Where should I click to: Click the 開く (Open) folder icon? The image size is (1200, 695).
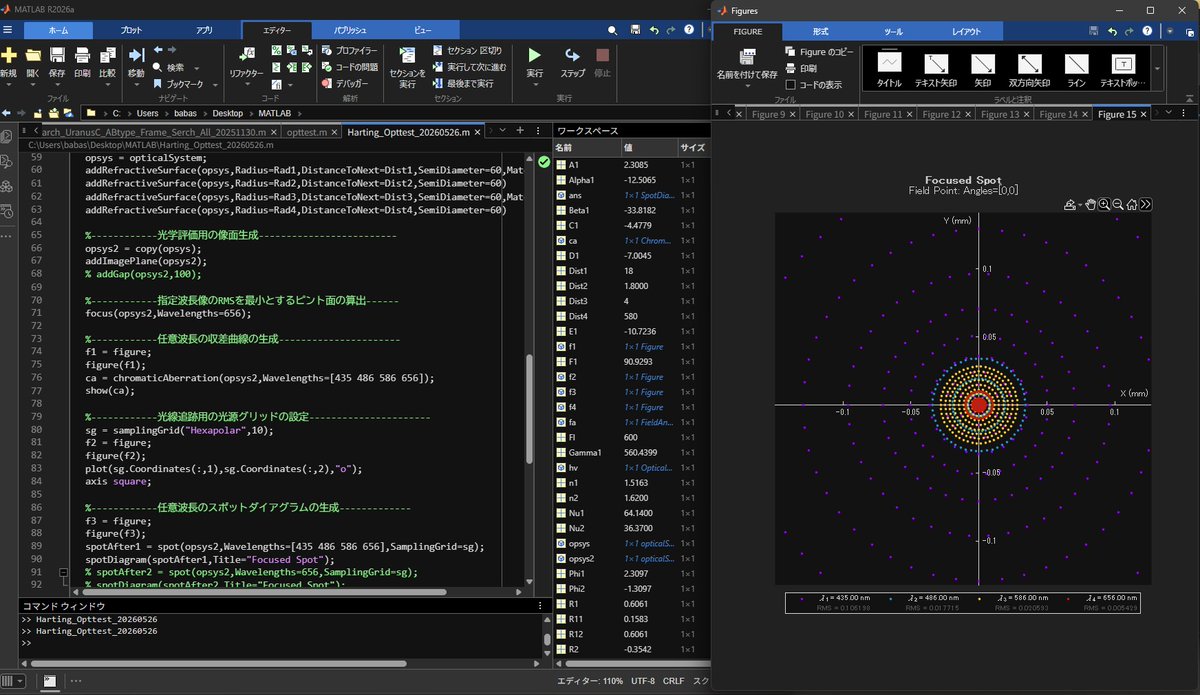(33, 54)
